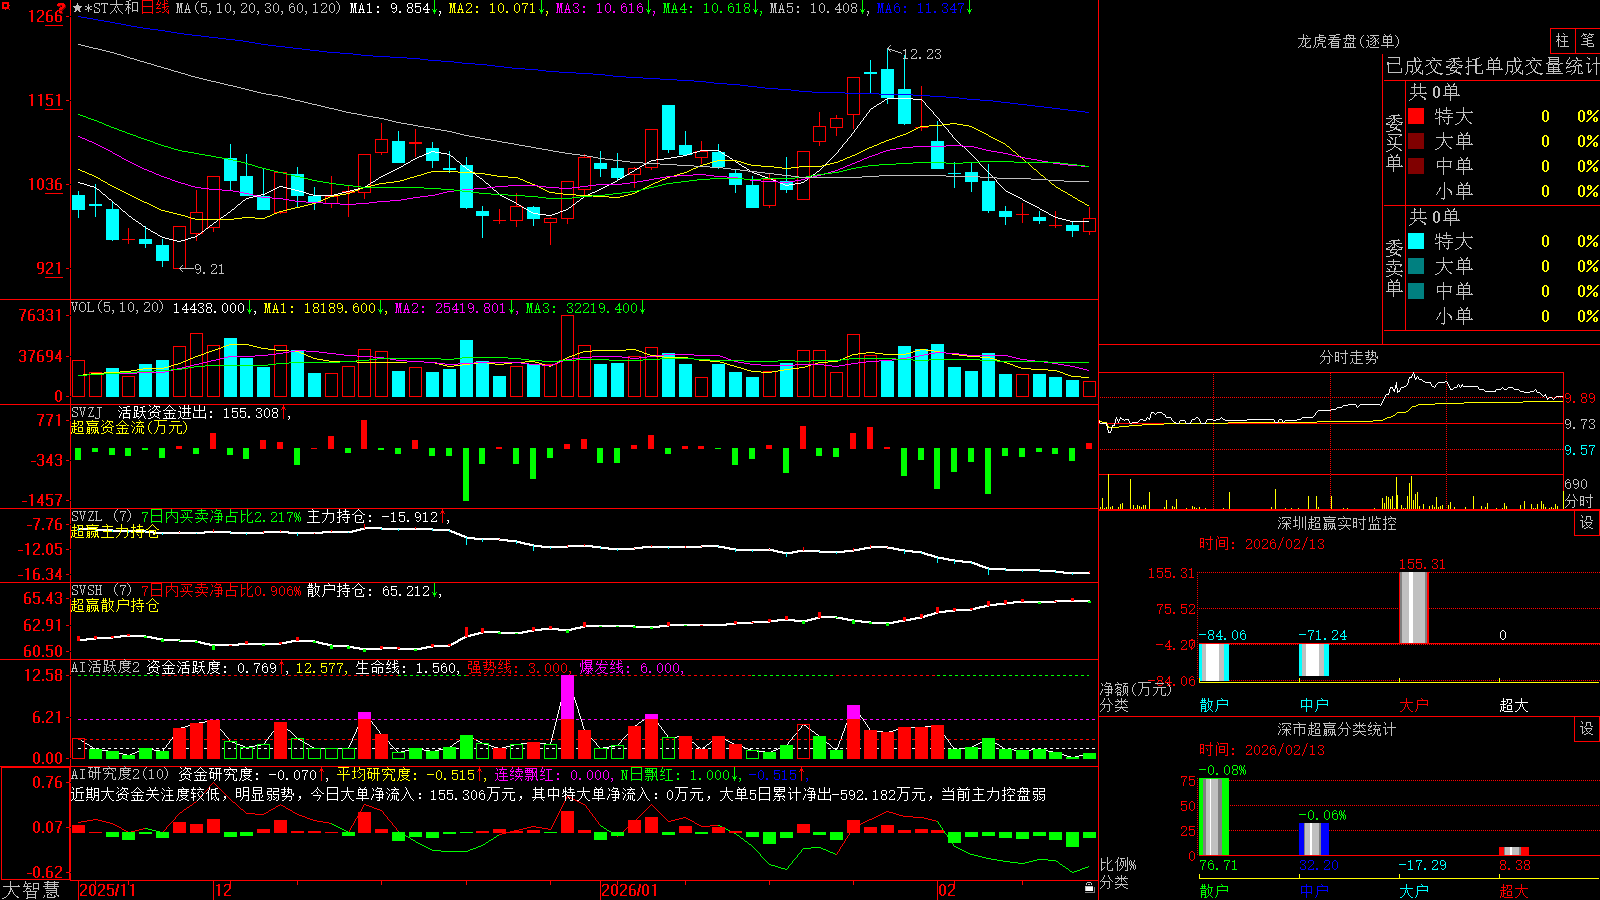This screenshot has height=900, width=1600.
Task: Click the 爆发线: 6.000 label
Action: point(632,667)
